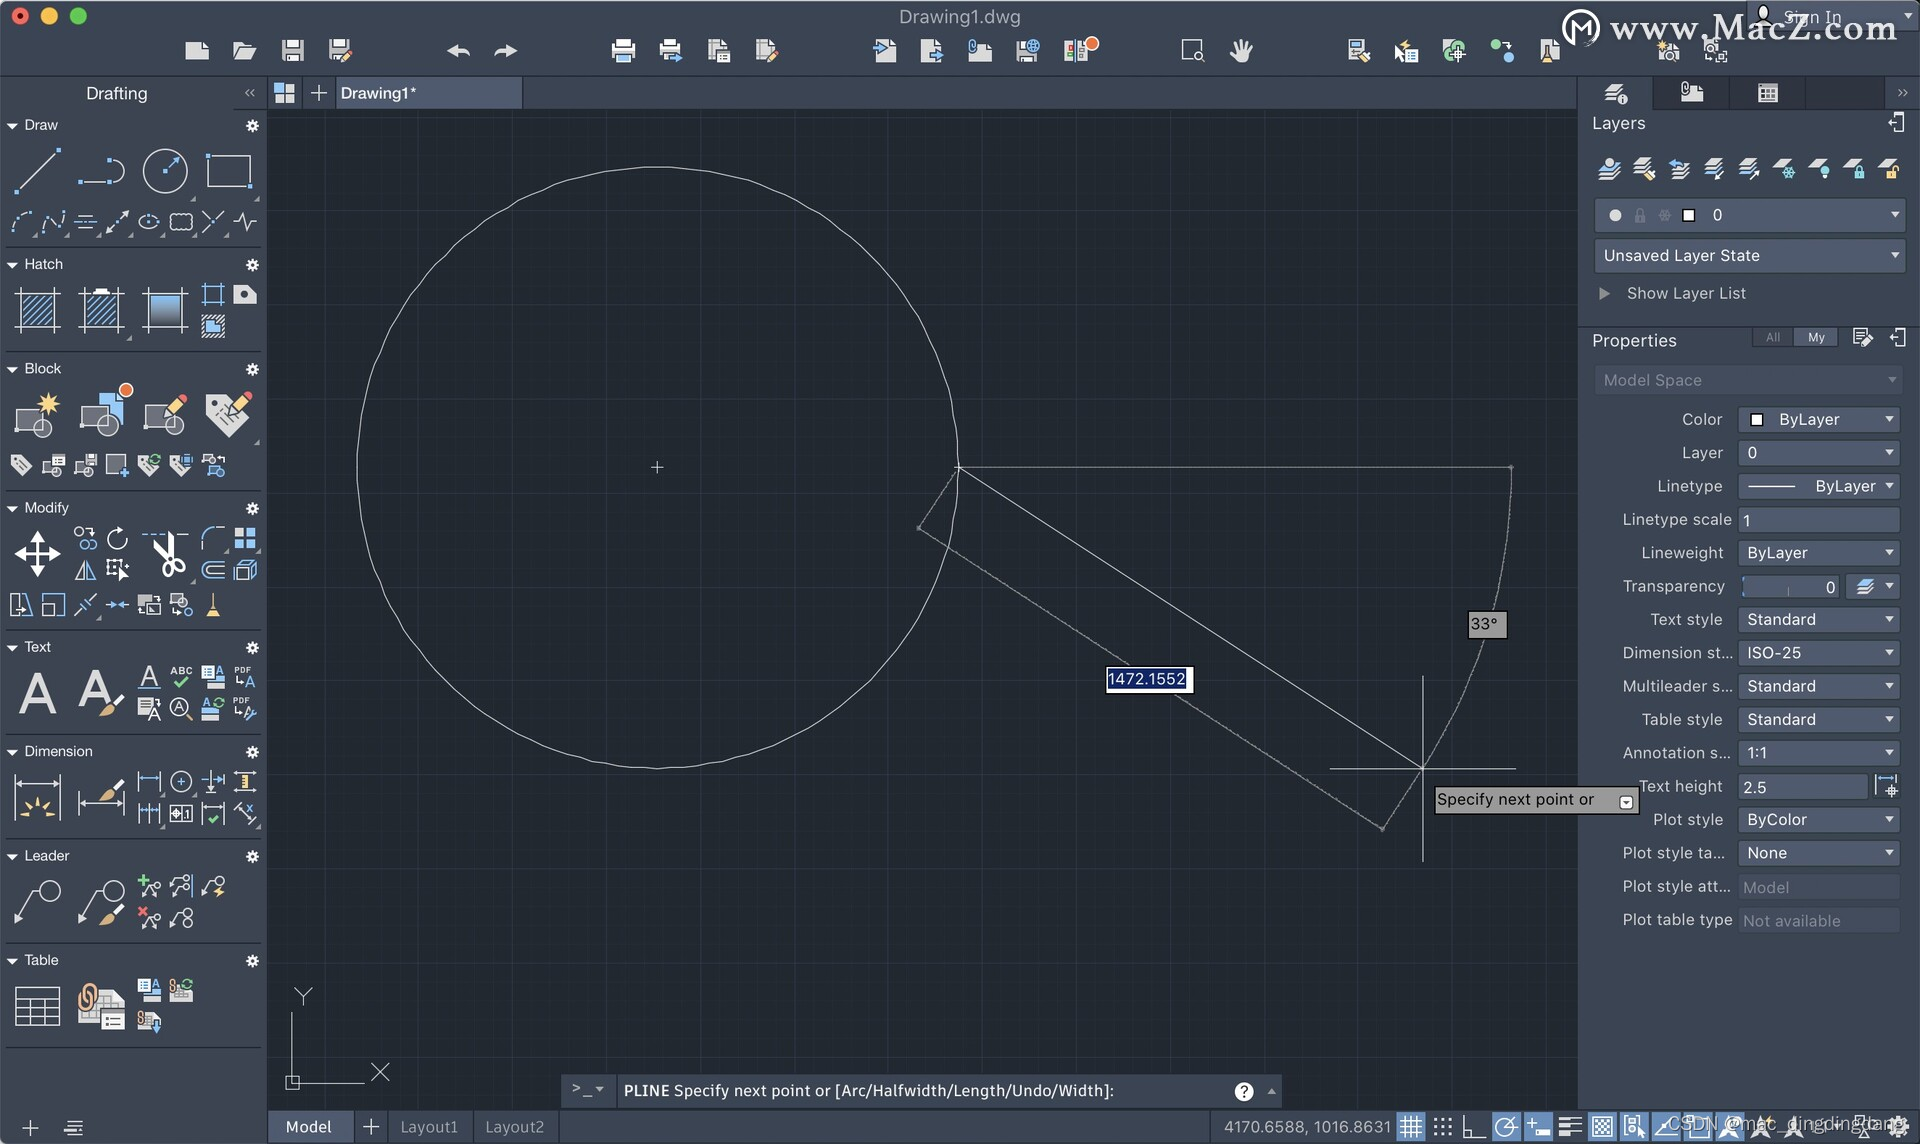The height and width of the screenshot is (1144, 1920).
Task: Open the Unsaved Layer State dropdown
Action: [x=1749, y=256]
